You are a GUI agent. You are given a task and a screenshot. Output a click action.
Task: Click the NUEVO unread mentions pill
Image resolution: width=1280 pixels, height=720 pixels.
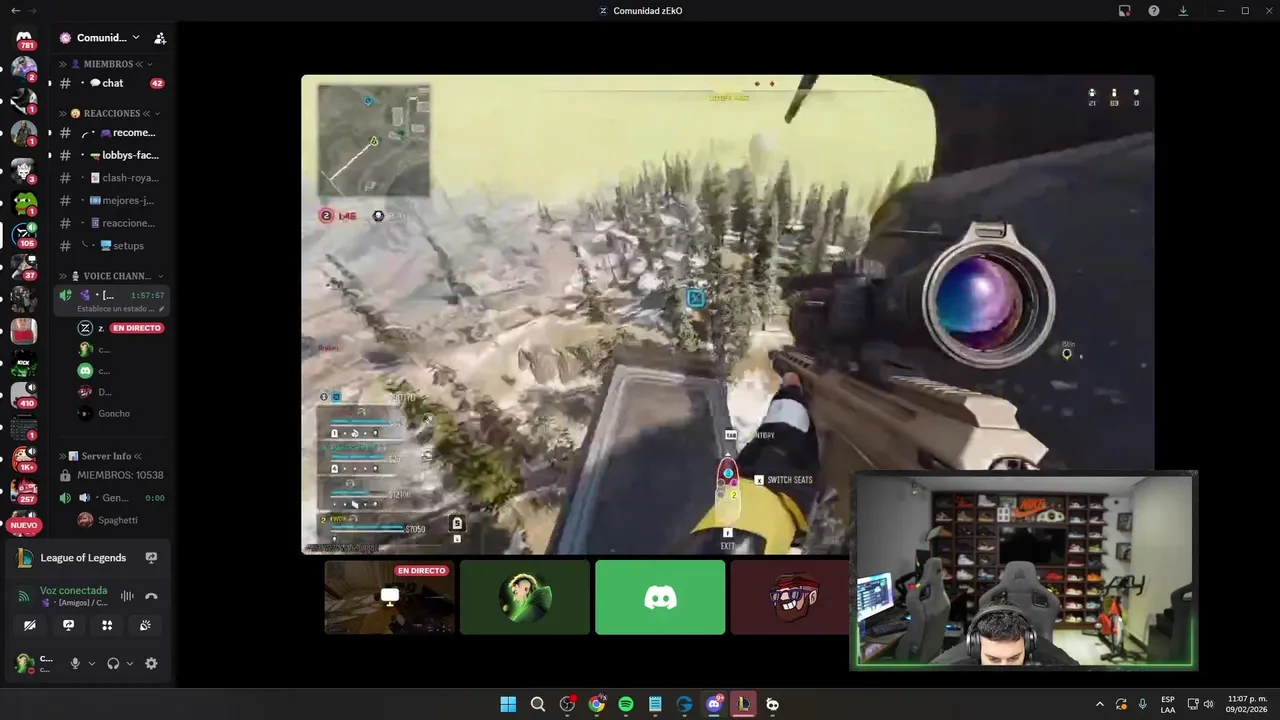pos(24,525)
